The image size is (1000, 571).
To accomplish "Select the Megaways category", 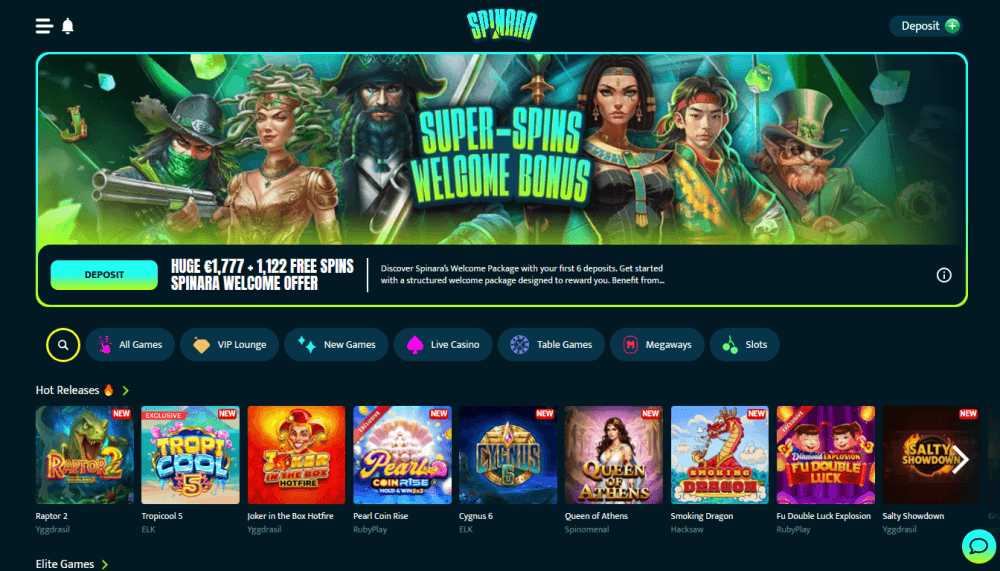I will click(657, 345).
